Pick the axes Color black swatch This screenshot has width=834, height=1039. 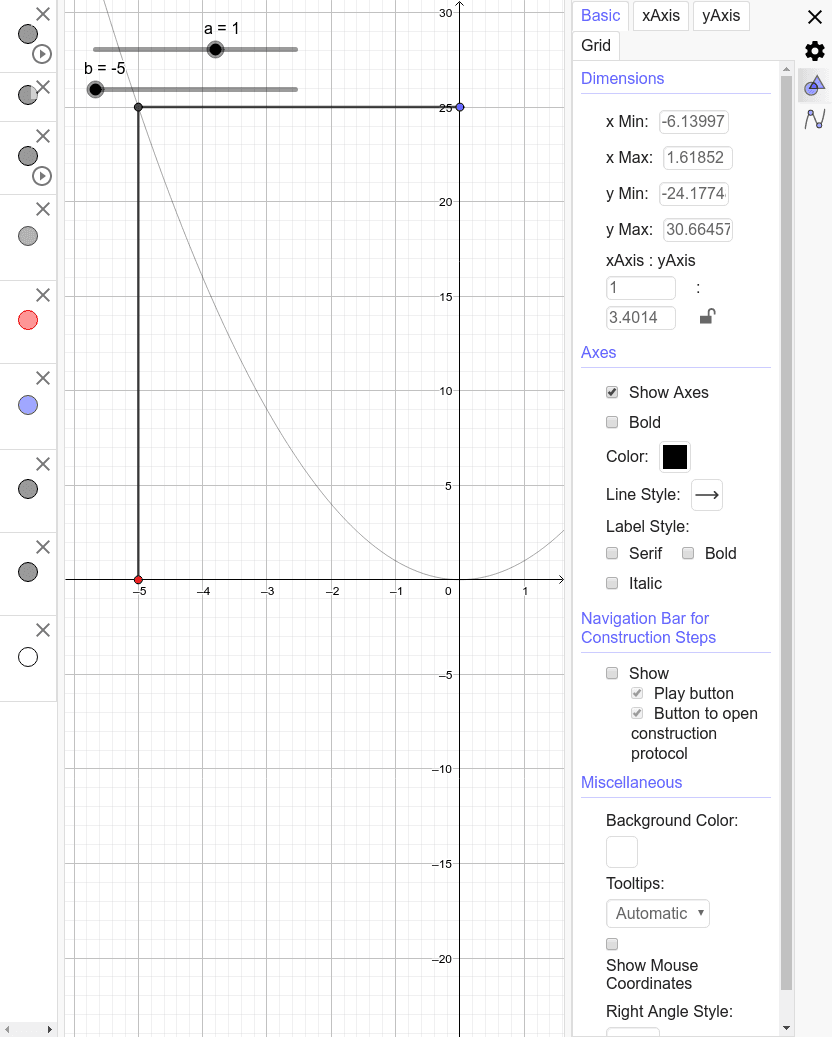click(x=675, y=457)
